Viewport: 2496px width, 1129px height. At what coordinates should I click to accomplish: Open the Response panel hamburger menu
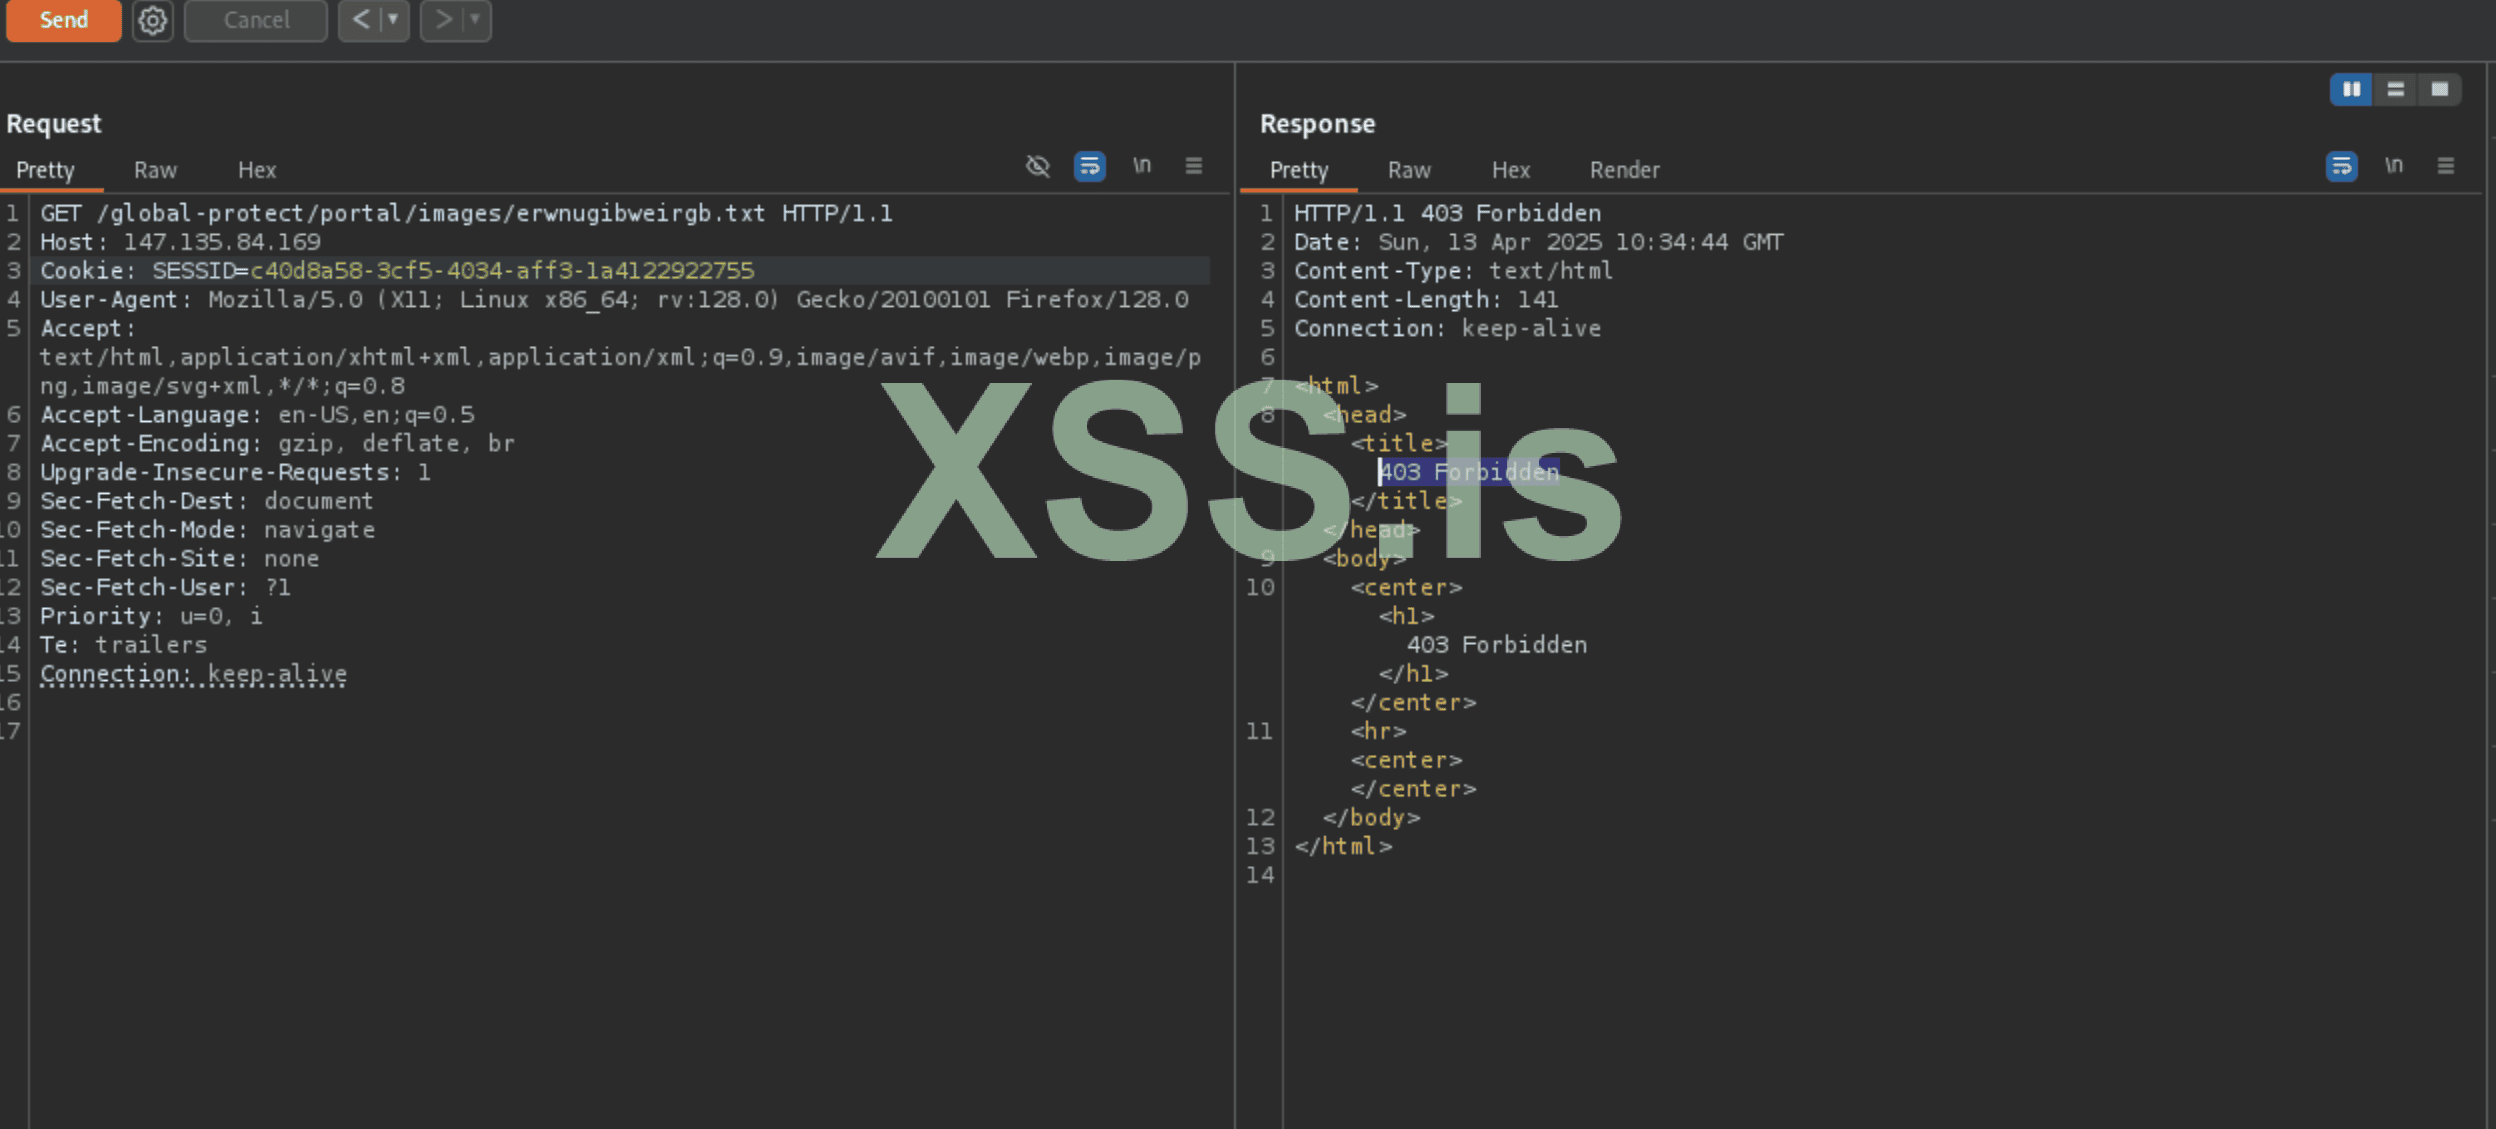2446,166
